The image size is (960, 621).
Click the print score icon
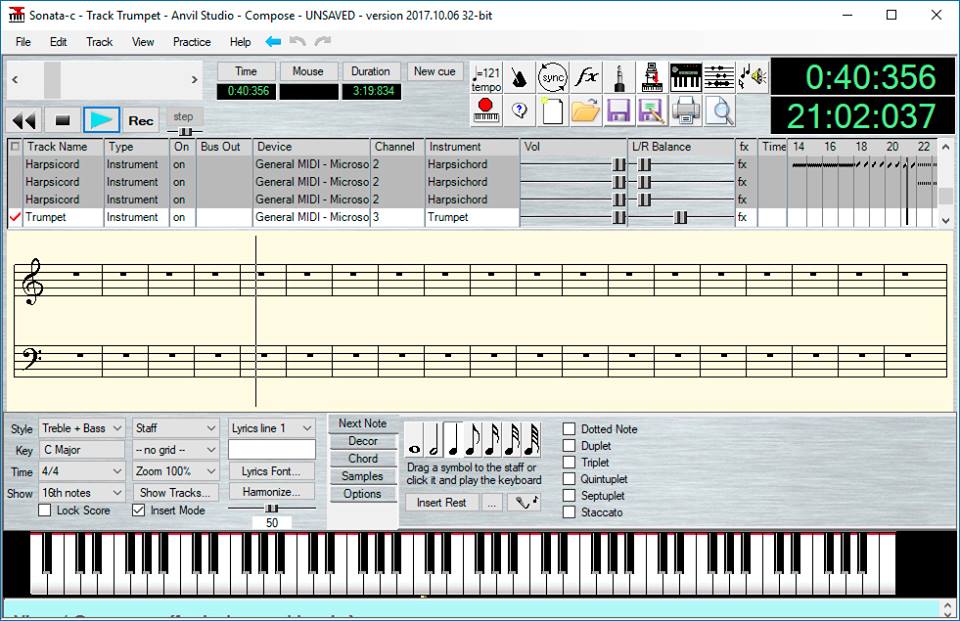[686, 113]
